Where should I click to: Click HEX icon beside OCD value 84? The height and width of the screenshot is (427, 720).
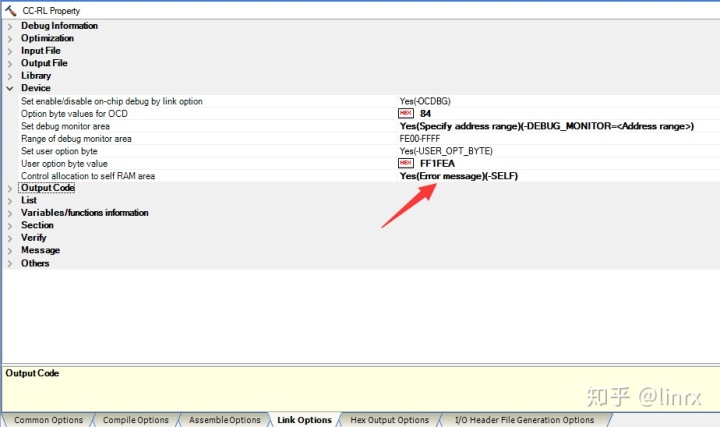(406, 113)
